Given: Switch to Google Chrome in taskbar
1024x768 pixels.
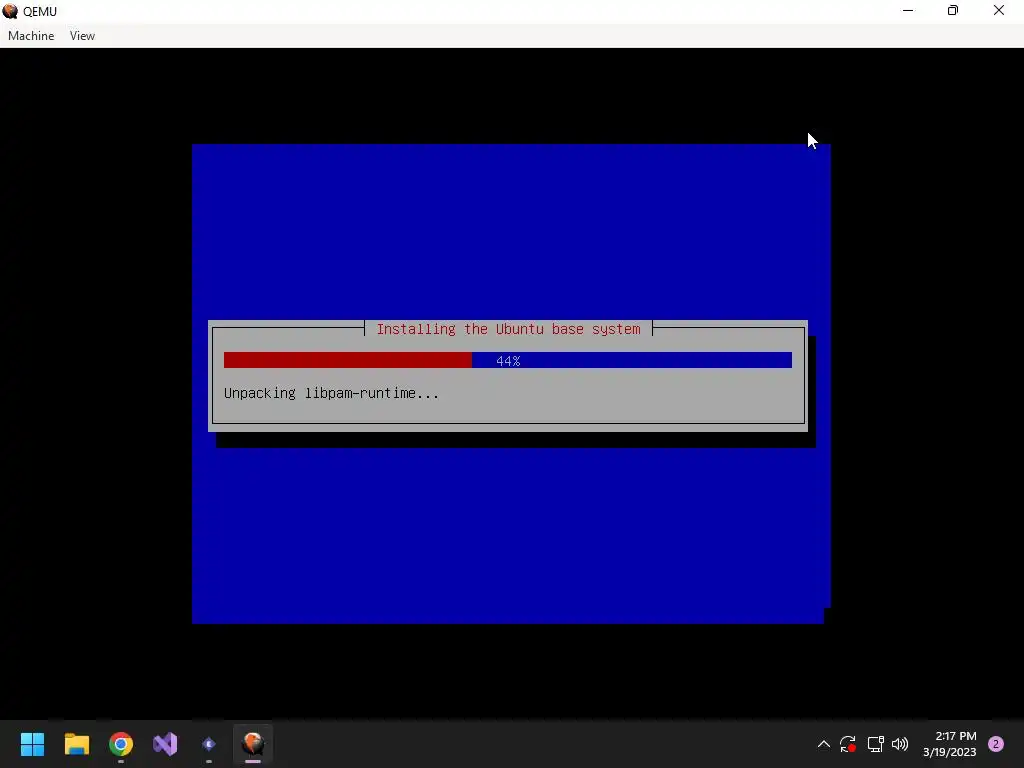Looking at the screenshot, I should [x=121, y=744].
